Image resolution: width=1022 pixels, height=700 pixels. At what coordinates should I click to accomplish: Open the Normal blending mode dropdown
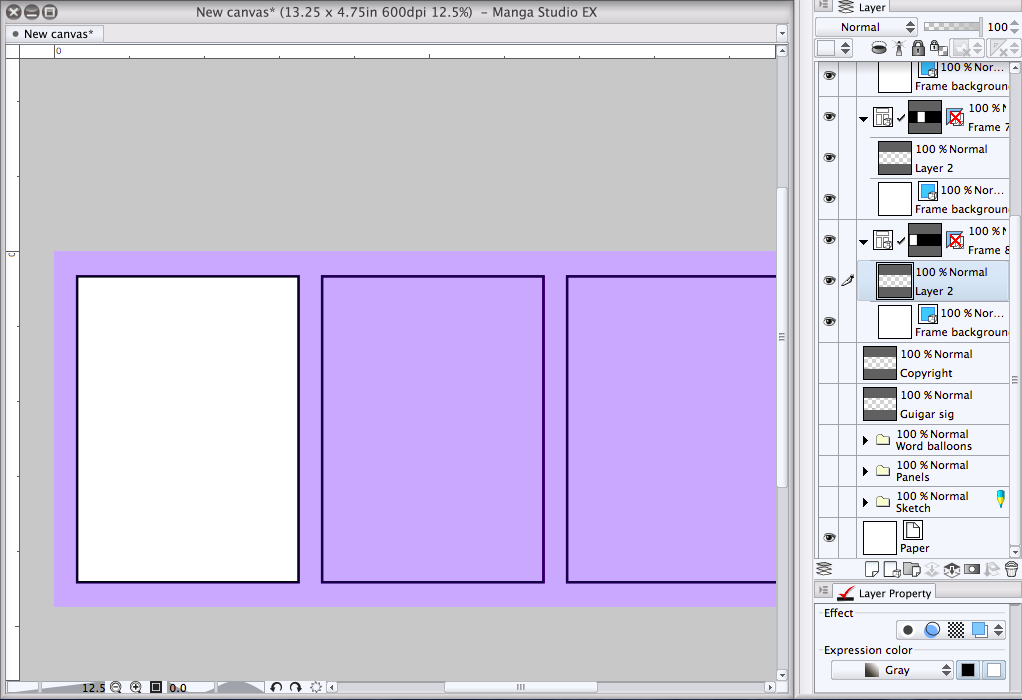(866, 27)
